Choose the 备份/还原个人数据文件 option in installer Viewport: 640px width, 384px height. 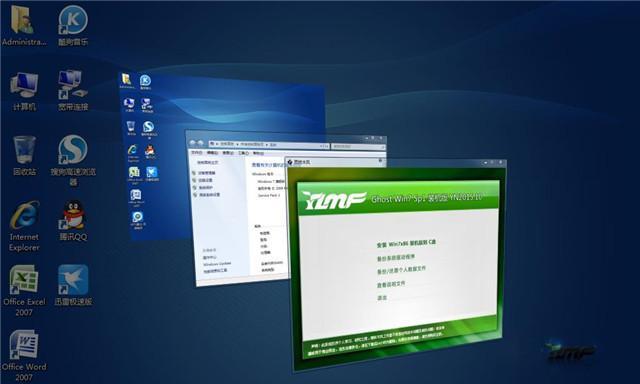[401, 270]
